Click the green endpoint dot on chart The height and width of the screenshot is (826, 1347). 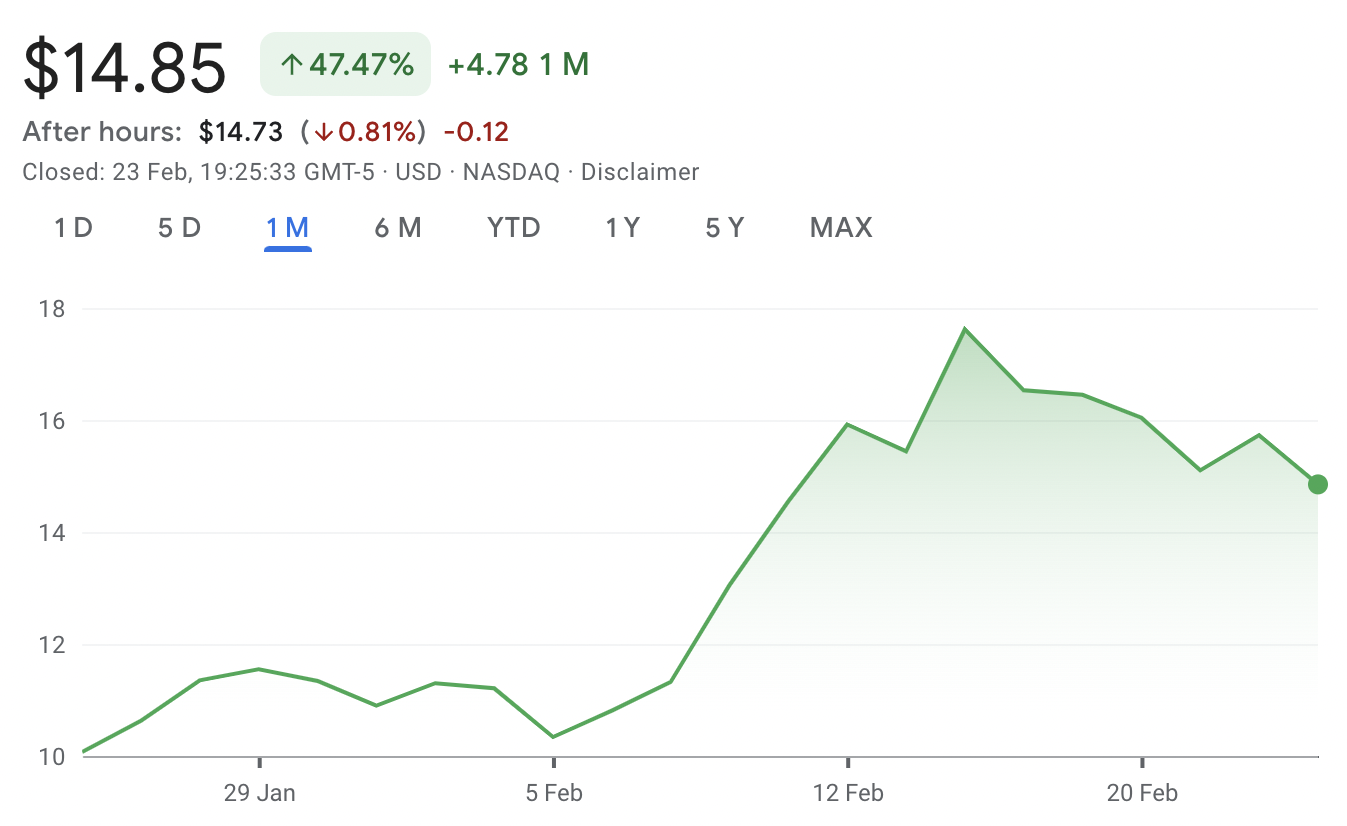click(1318, 484)
